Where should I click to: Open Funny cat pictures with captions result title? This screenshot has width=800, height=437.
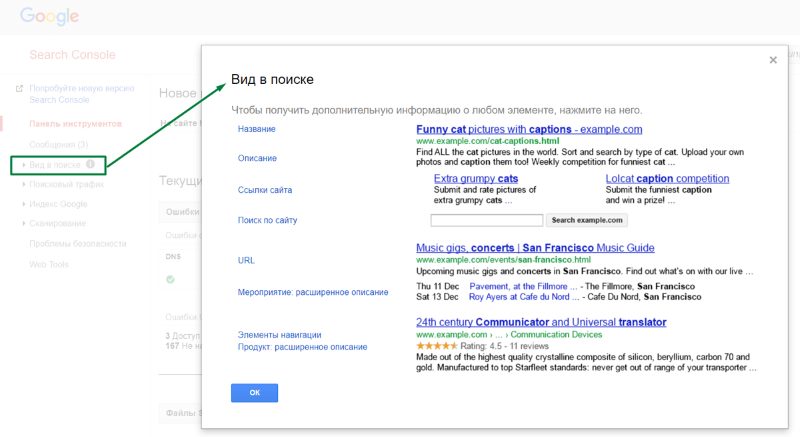tap(529, 130)
